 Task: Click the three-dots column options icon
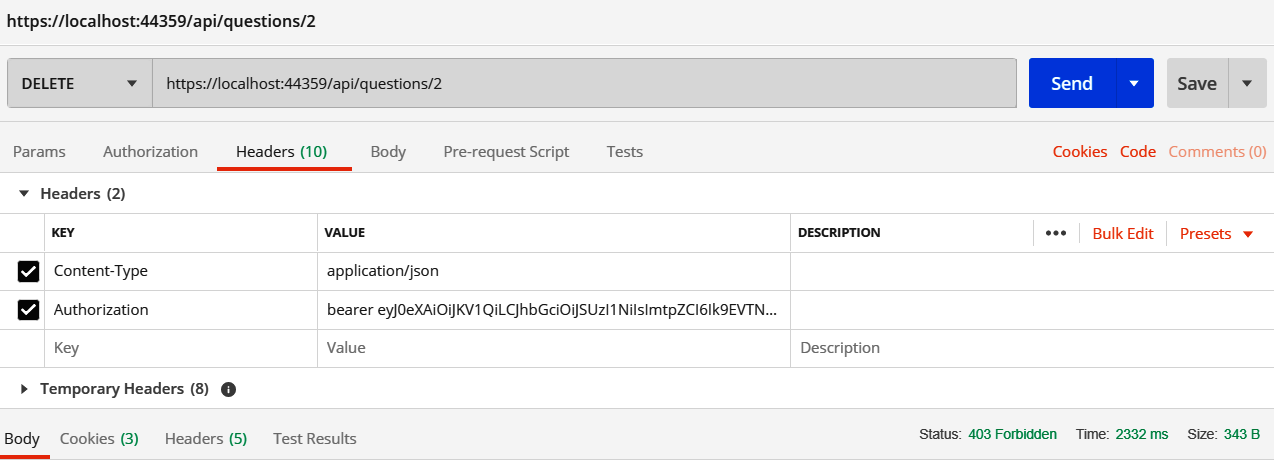(x=1056, y=233)
